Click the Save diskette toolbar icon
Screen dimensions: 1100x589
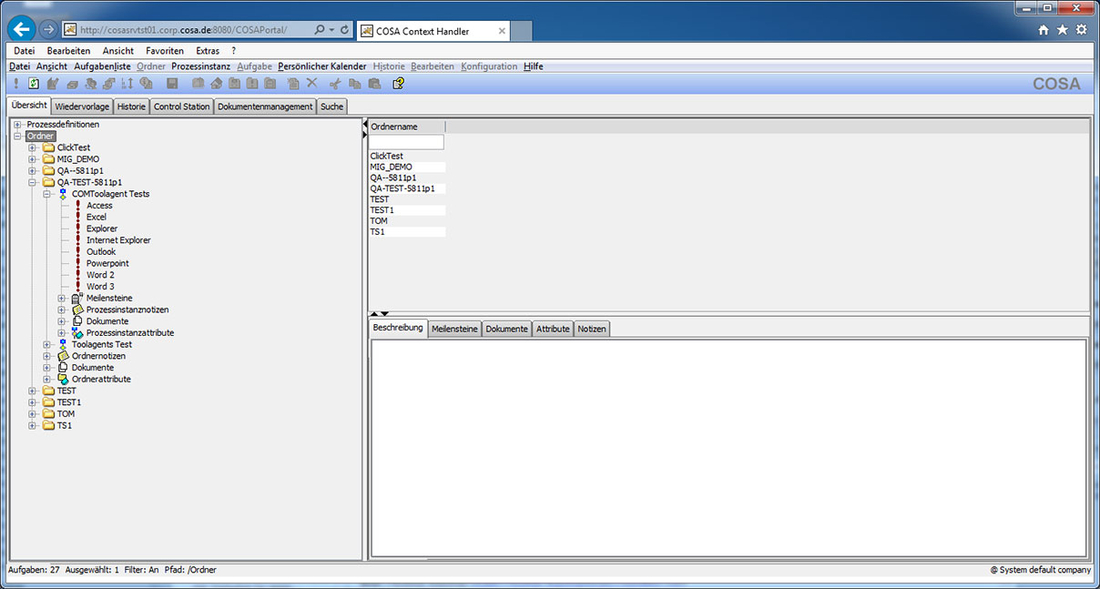(x=170, y=84)
